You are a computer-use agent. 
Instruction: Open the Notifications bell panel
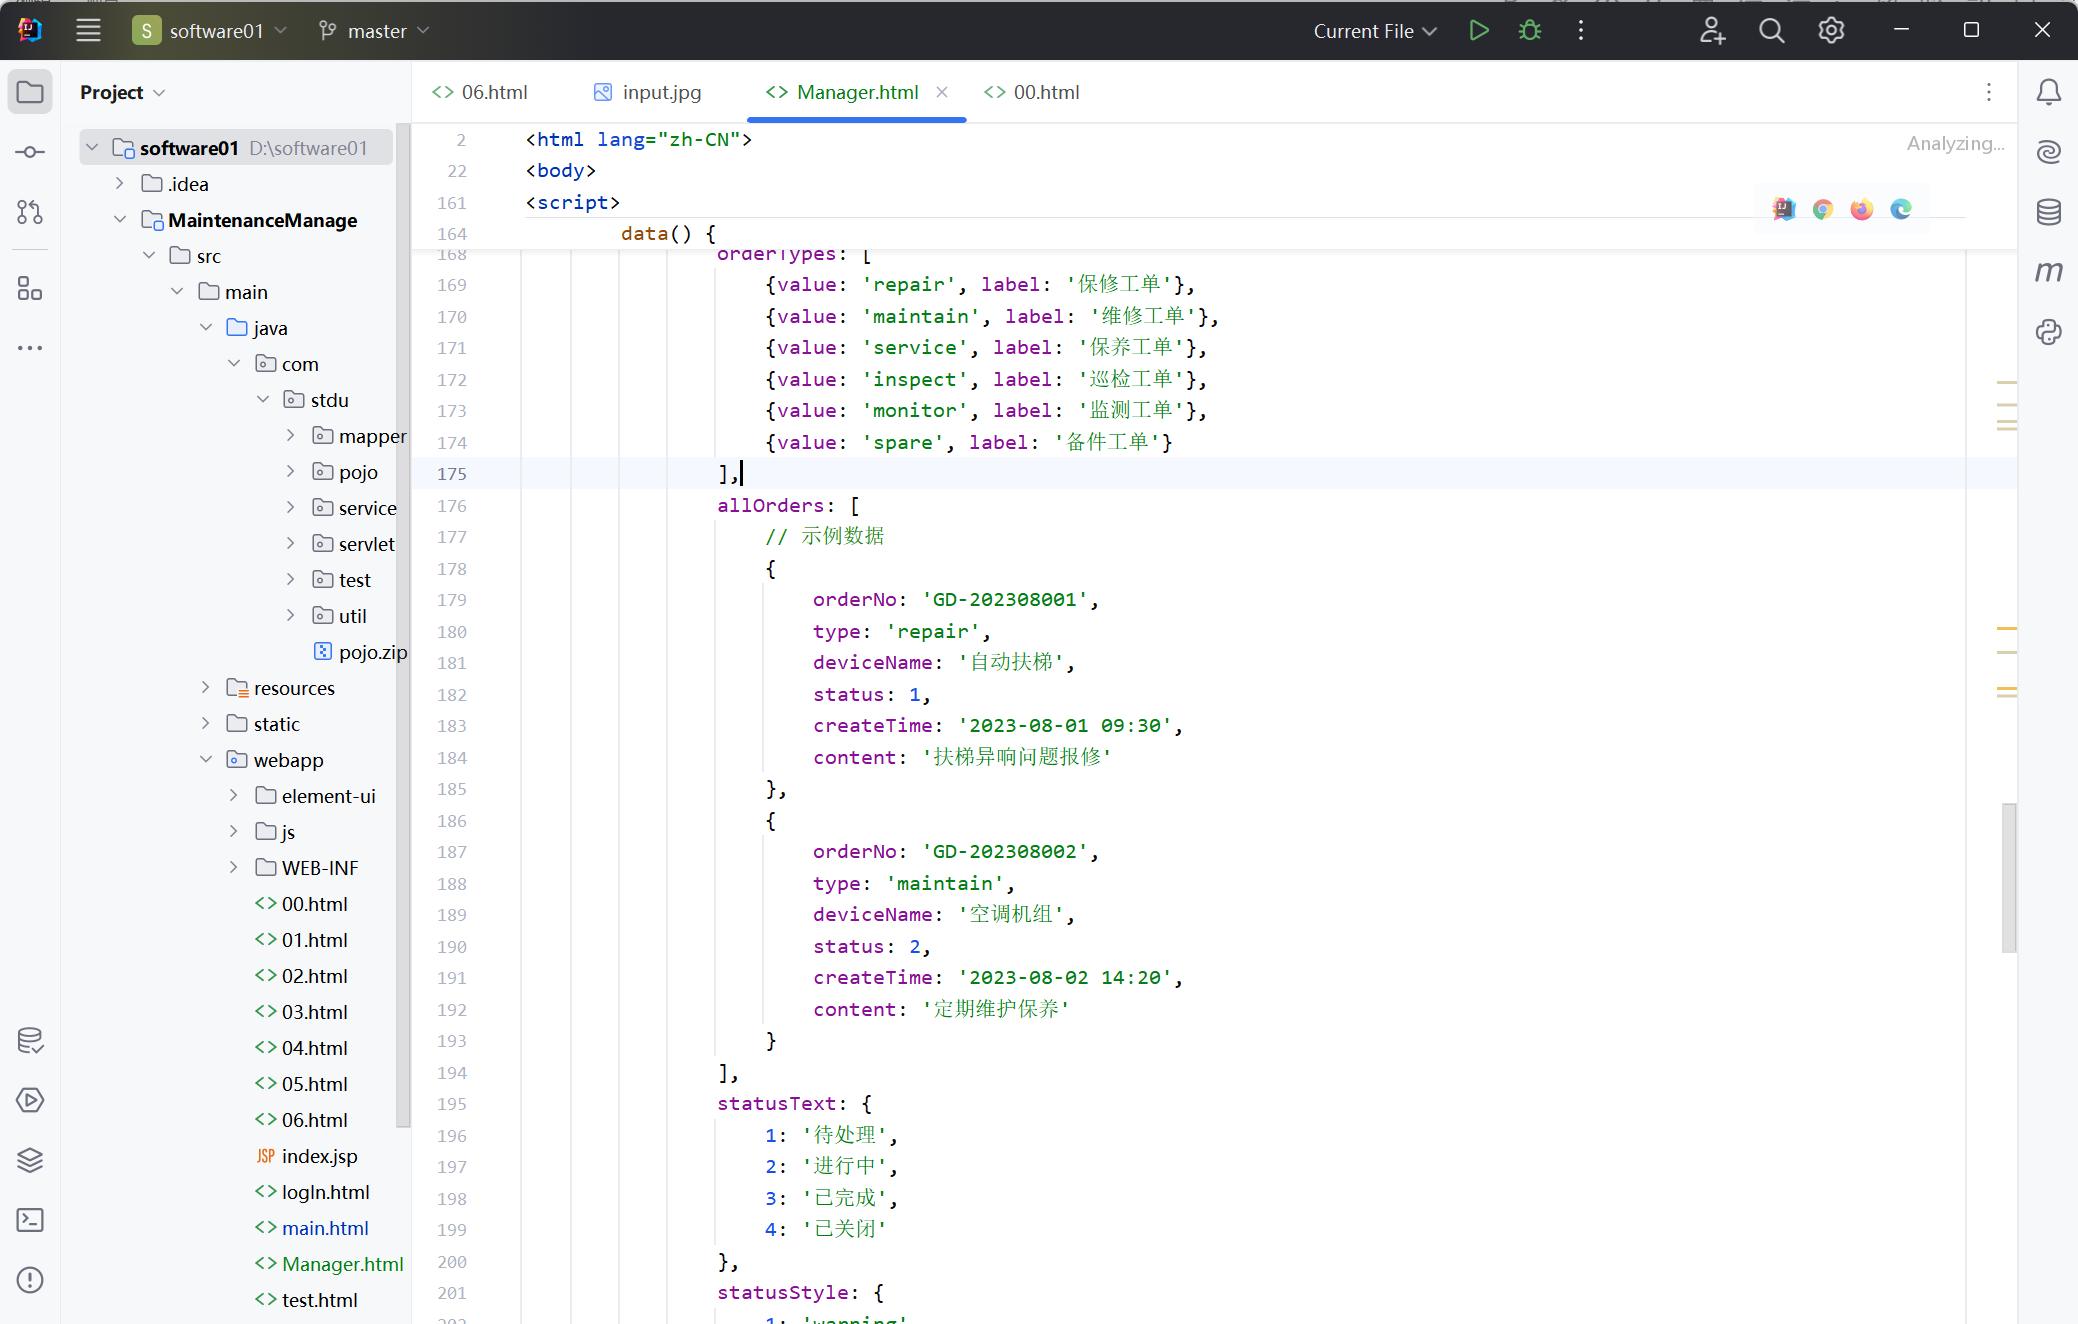coord(2048,92)
